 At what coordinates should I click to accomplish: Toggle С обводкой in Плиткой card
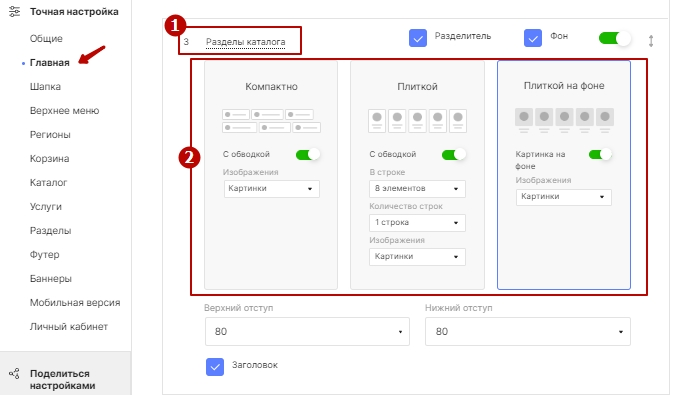pyautogui.click(x=454, y=154)
